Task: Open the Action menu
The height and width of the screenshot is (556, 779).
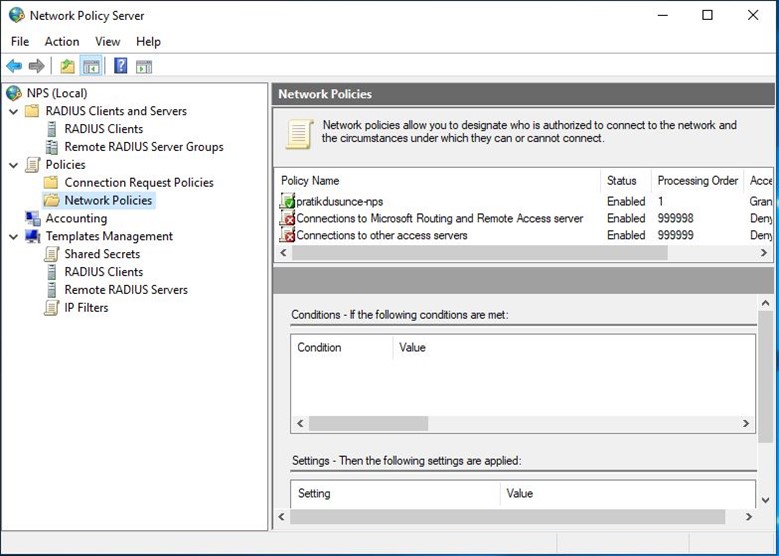Action: pyautogui.click(x=62, y=42)
